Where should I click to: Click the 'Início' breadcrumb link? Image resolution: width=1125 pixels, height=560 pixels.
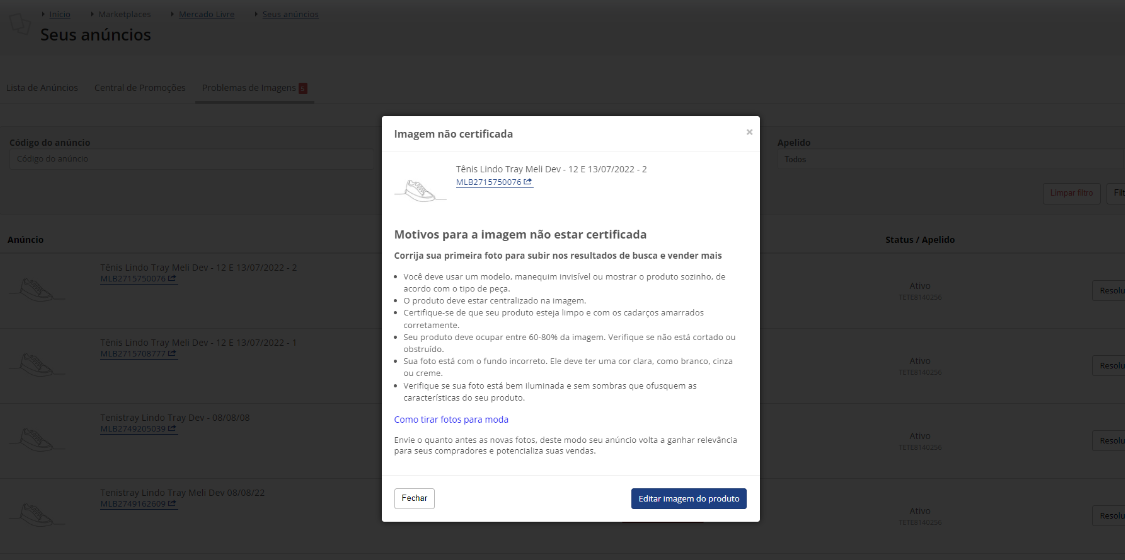[60, 14]
